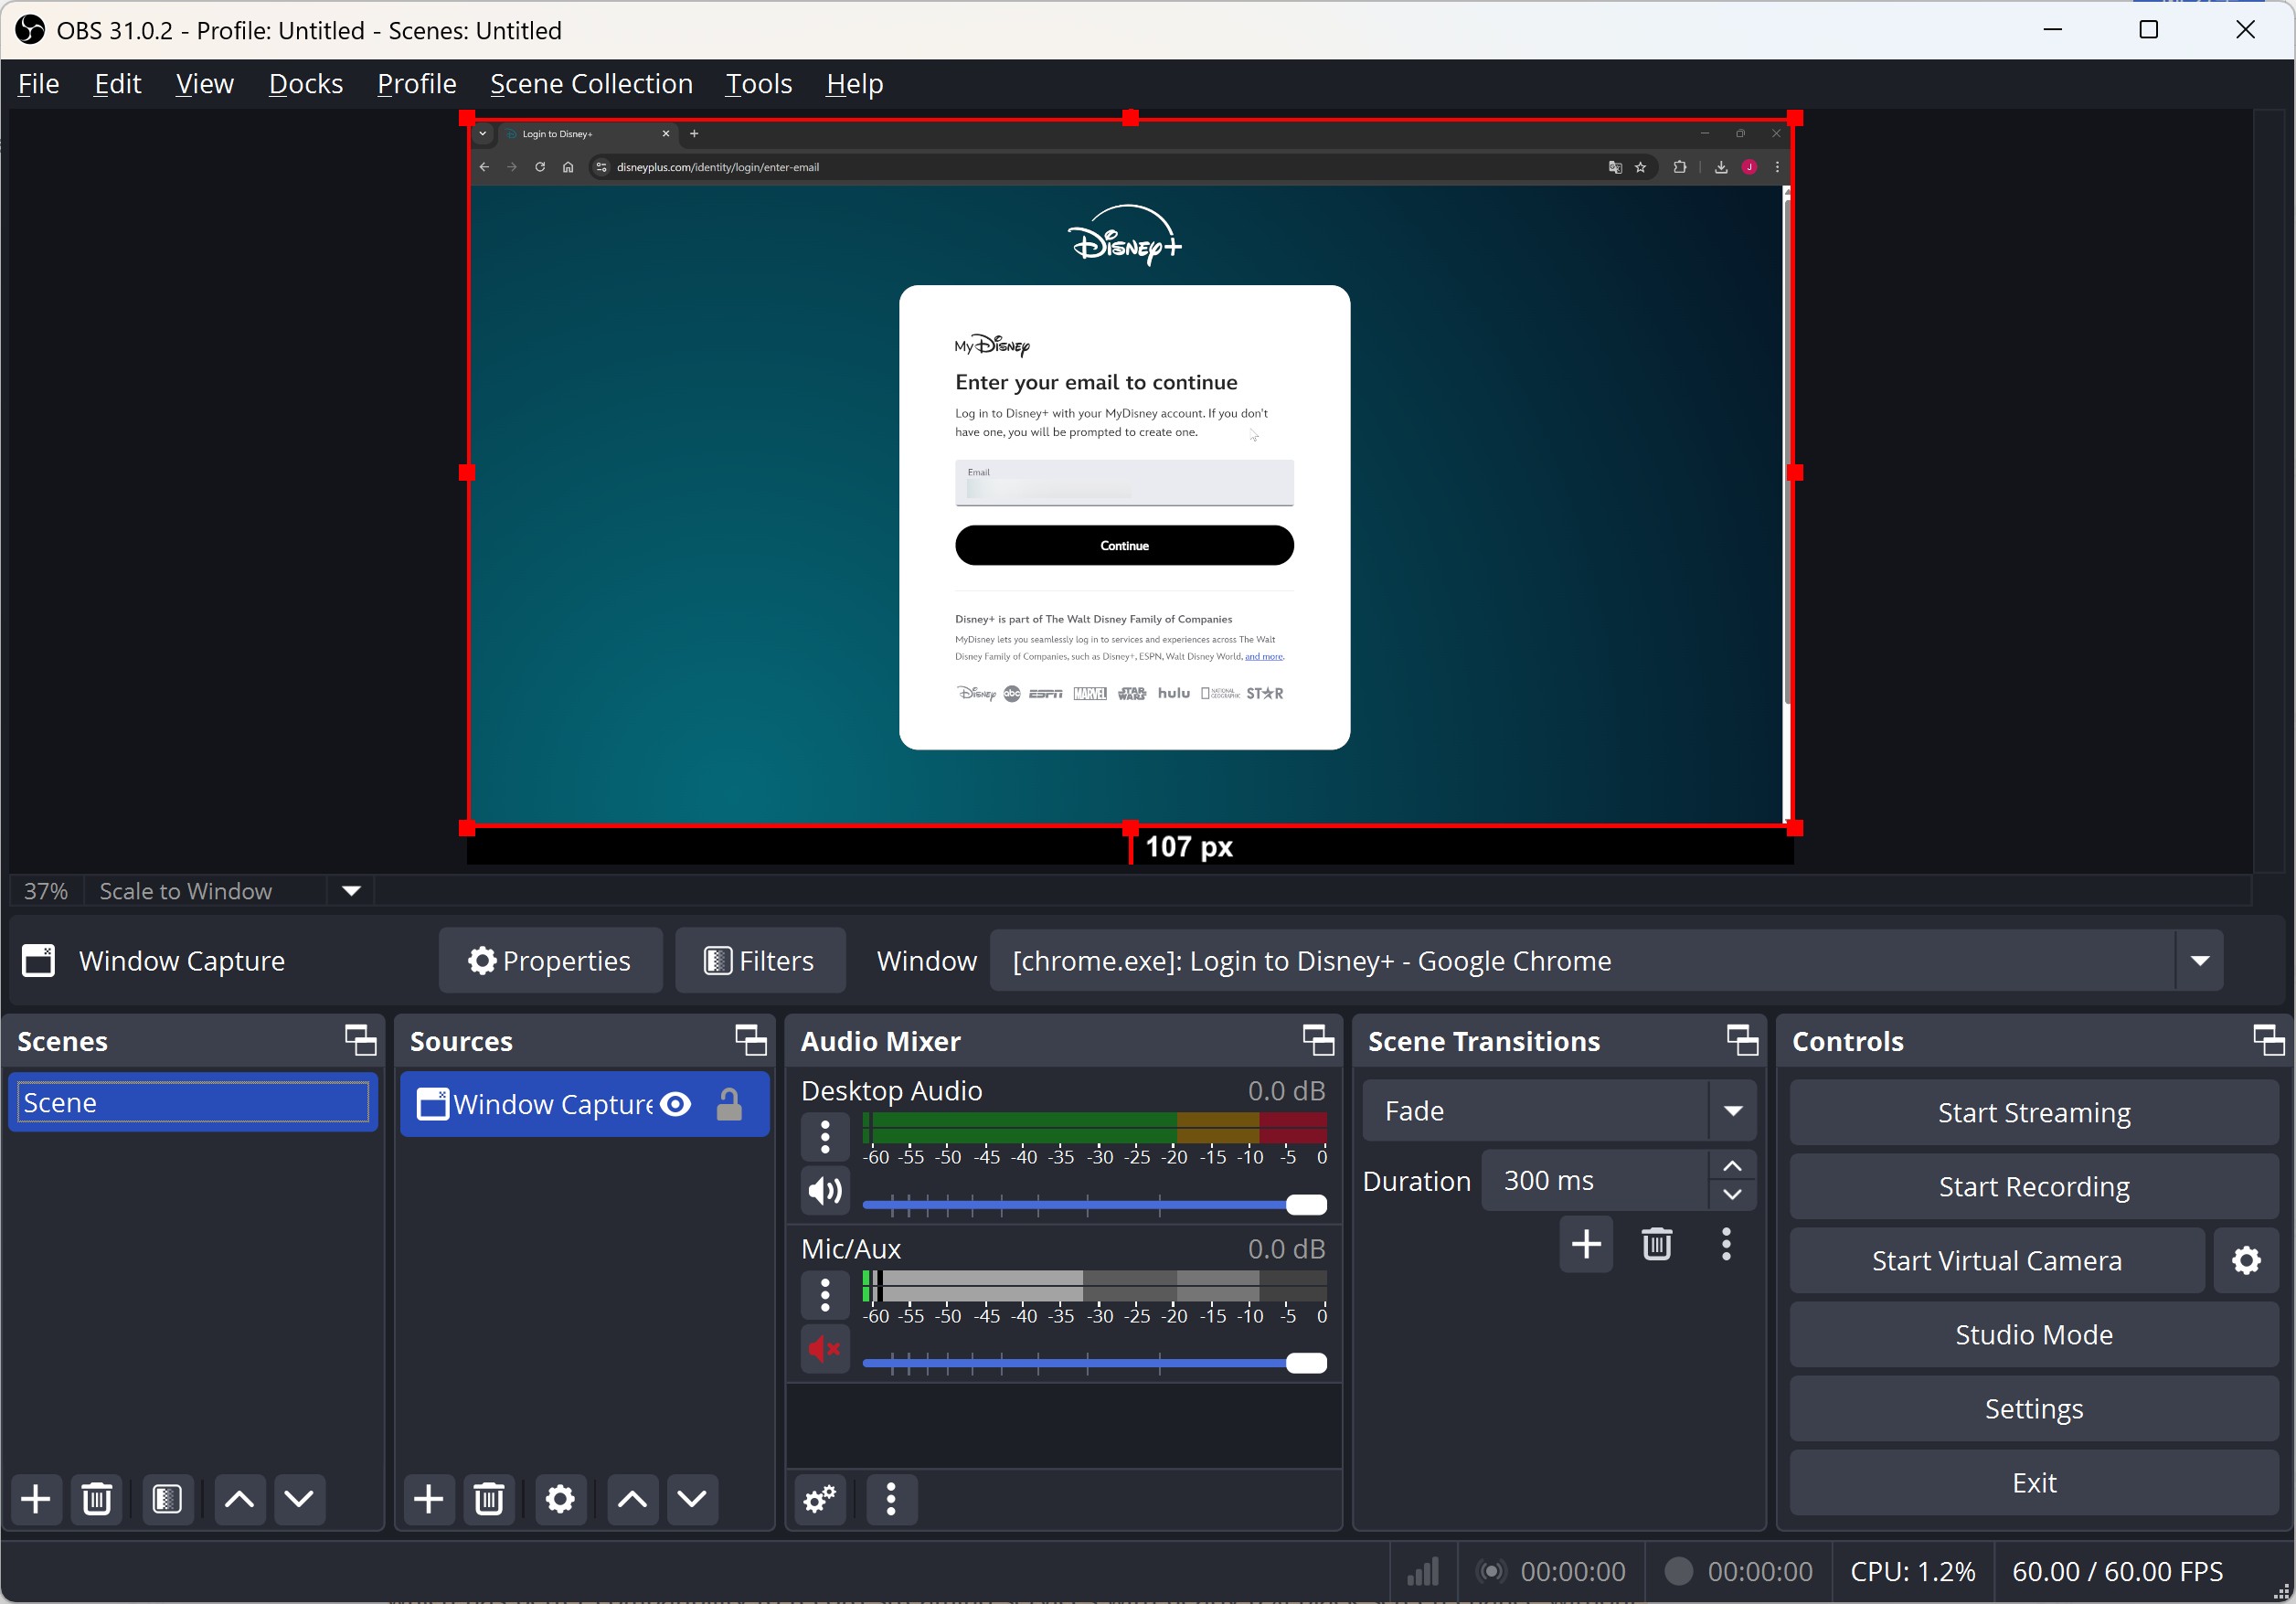Image resolution: width=2296 pixels, height=1604 pixels.
Task: Click Start Virtual Camera button
Action: tap(1996, 1261)
